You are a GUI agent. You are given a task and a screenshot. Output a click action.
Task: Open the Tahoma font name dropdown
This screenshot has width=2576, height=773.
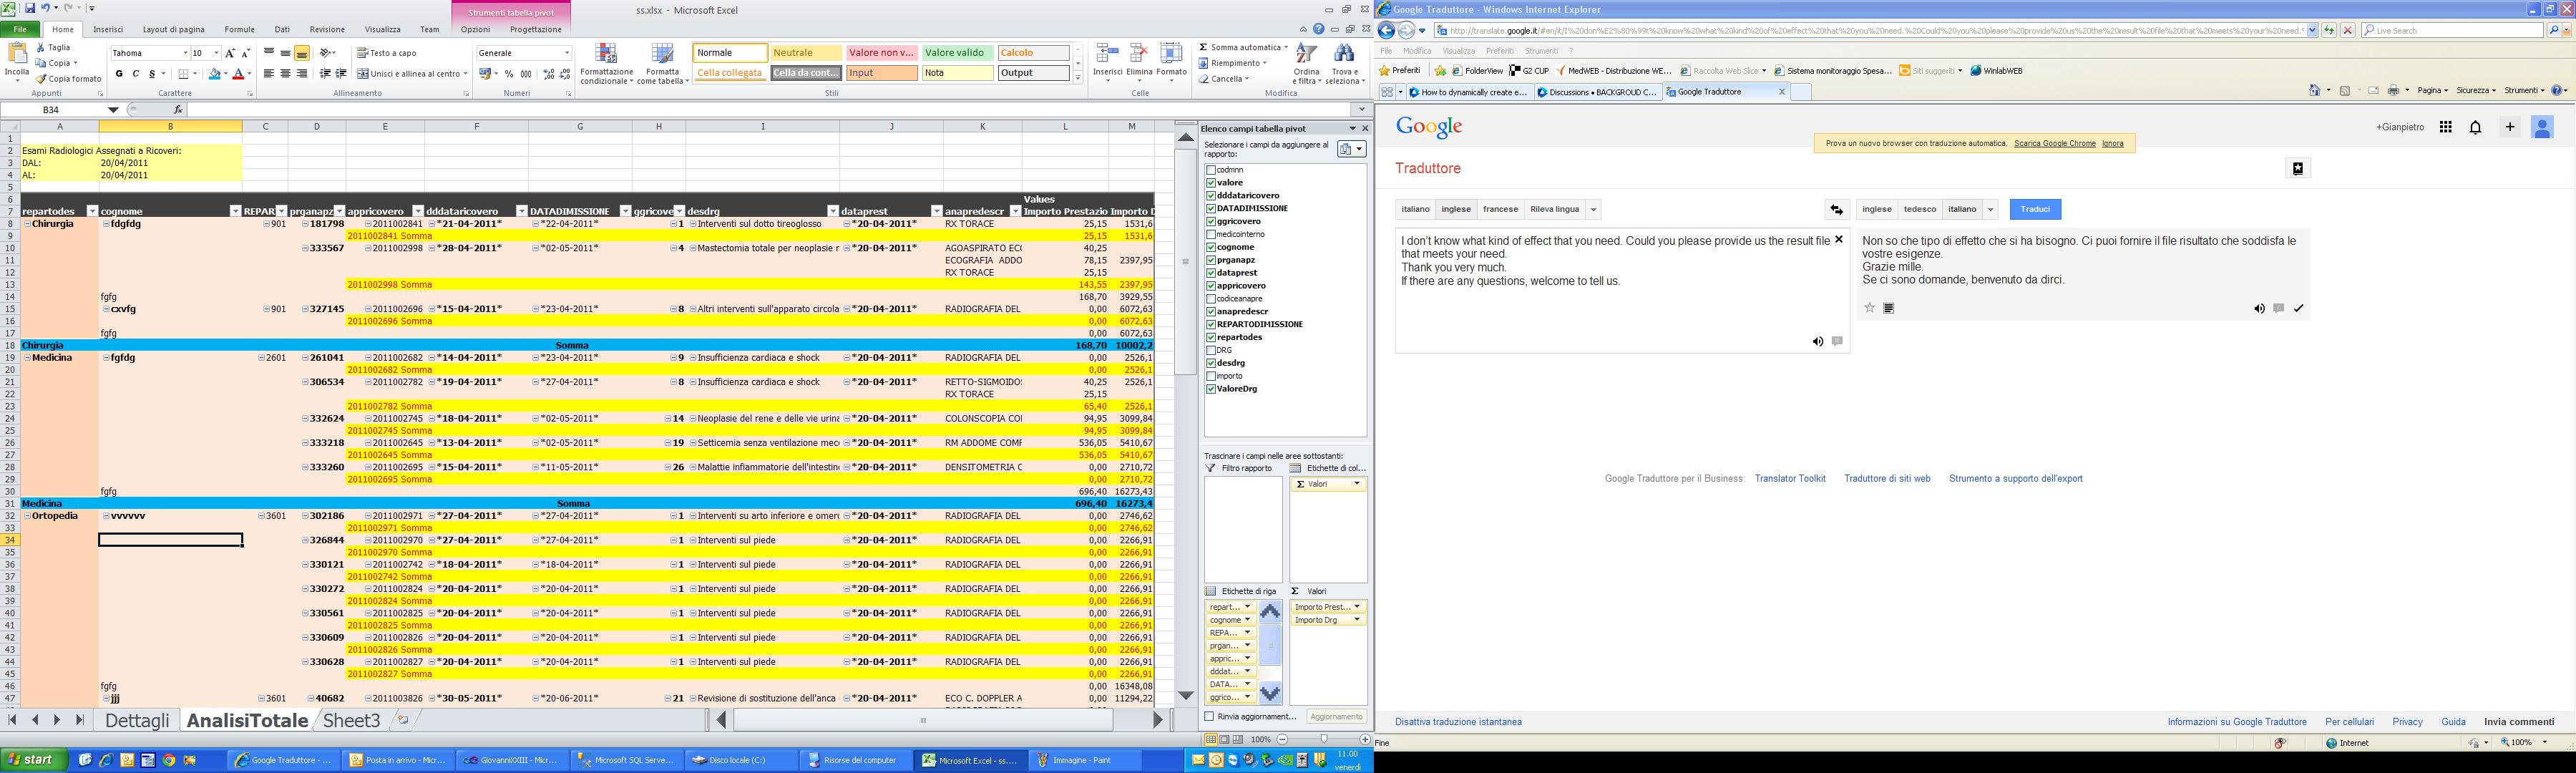185,53
